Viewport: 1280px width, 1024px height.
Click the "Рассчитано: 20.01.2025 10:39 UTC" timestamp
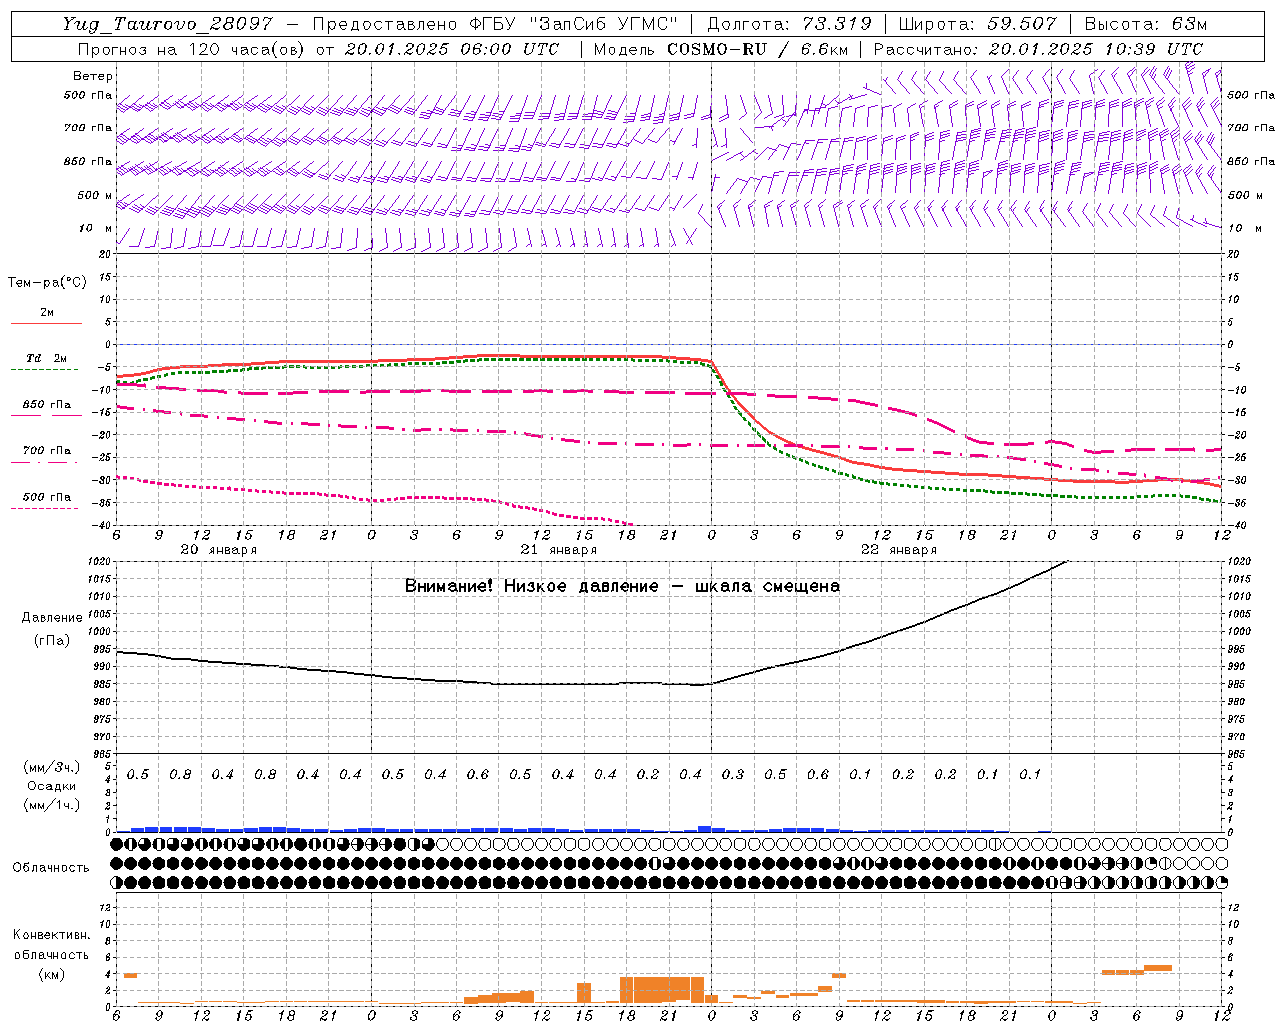tap(1038, 49)
